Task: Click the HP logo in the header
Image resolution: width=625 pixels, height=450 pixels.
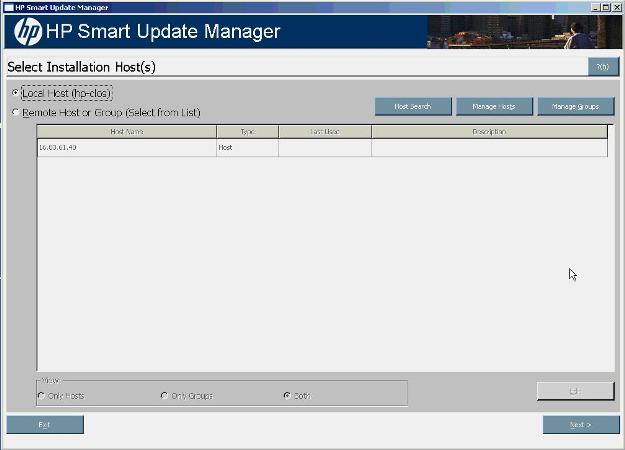Action: pyautogui.click(x=28, y=33)
